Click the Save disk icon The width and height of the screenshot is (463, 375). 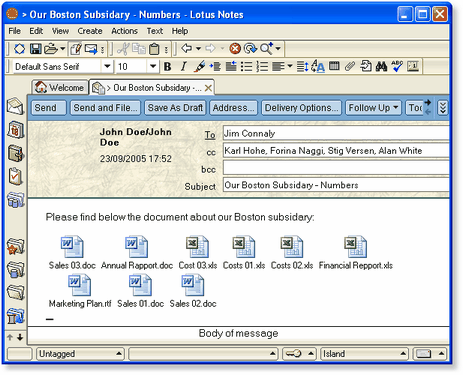pyautogui.click(x=36, y=49)
